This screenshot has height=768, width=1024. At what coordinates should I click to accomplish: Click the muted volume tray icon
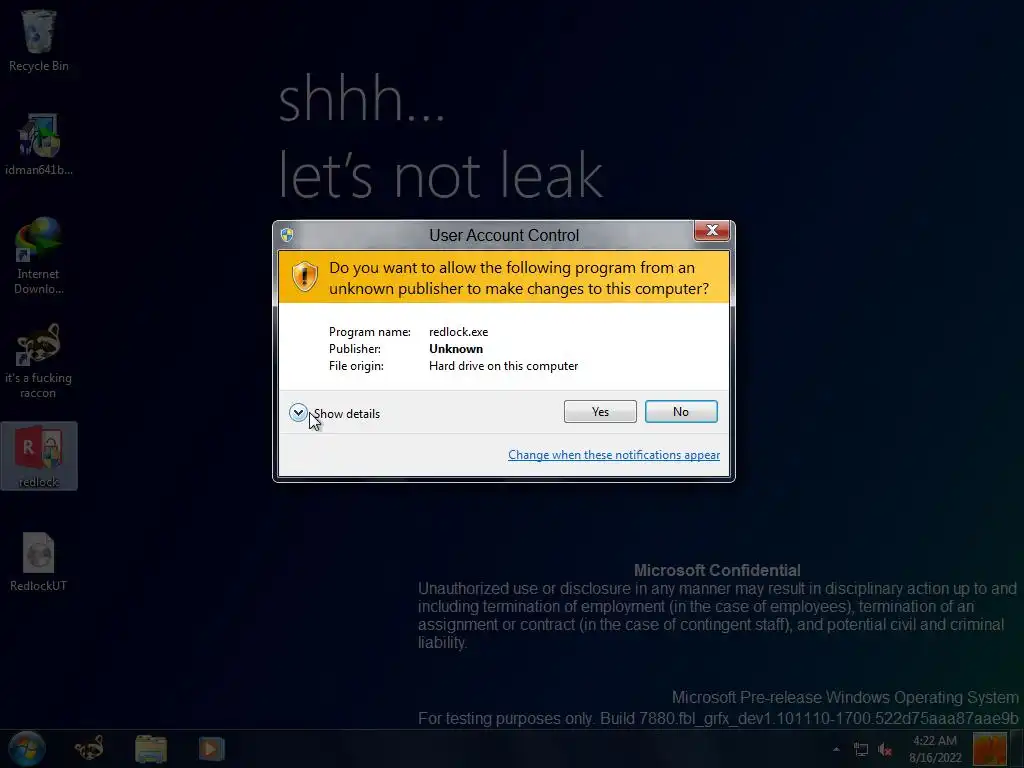click(x=886, y=750)
